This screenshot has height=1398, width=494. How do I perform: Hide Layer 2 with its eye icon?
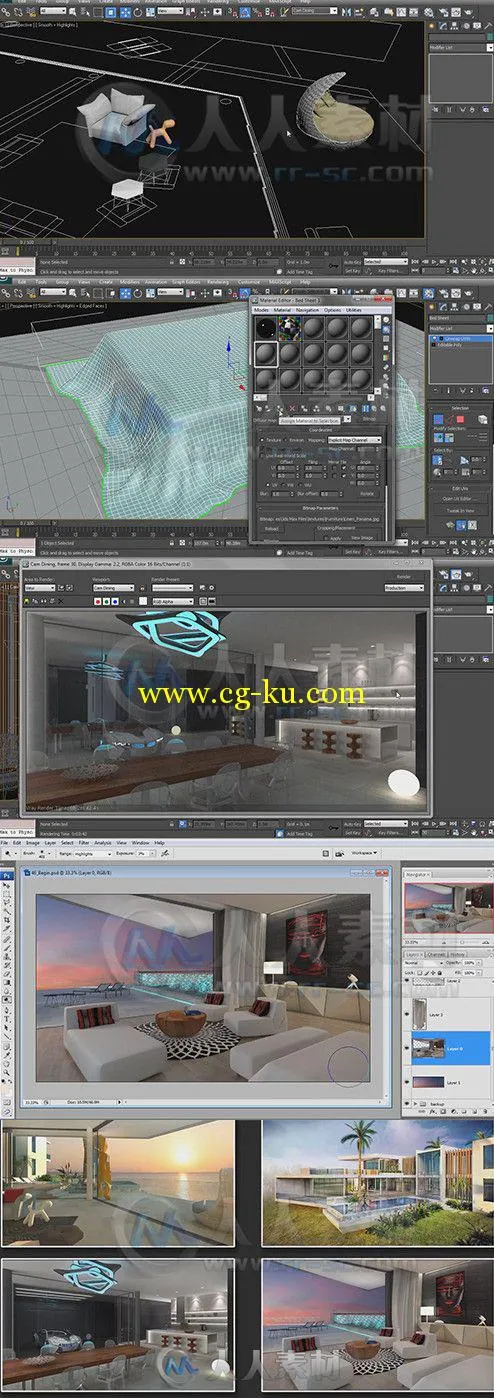coord(408,980)
